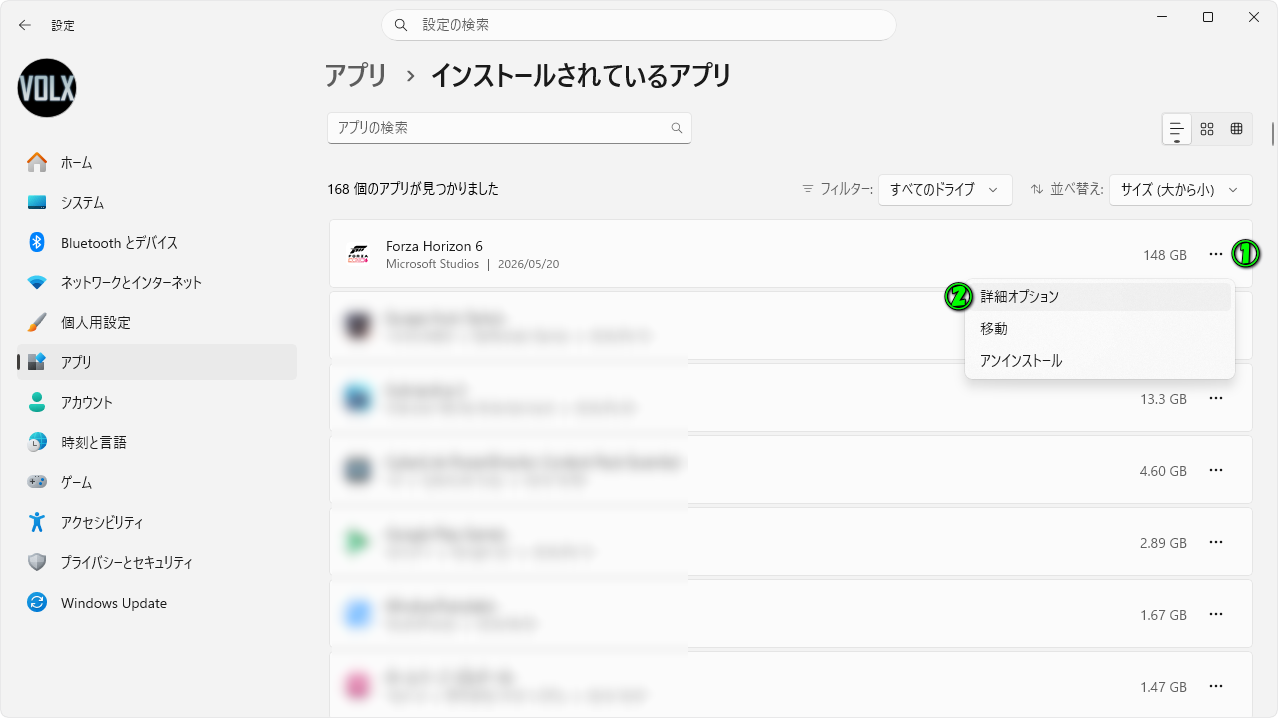The image size is (1278, 718).
Task: Choose 移動 from the menu
Action: (1100, 329)
